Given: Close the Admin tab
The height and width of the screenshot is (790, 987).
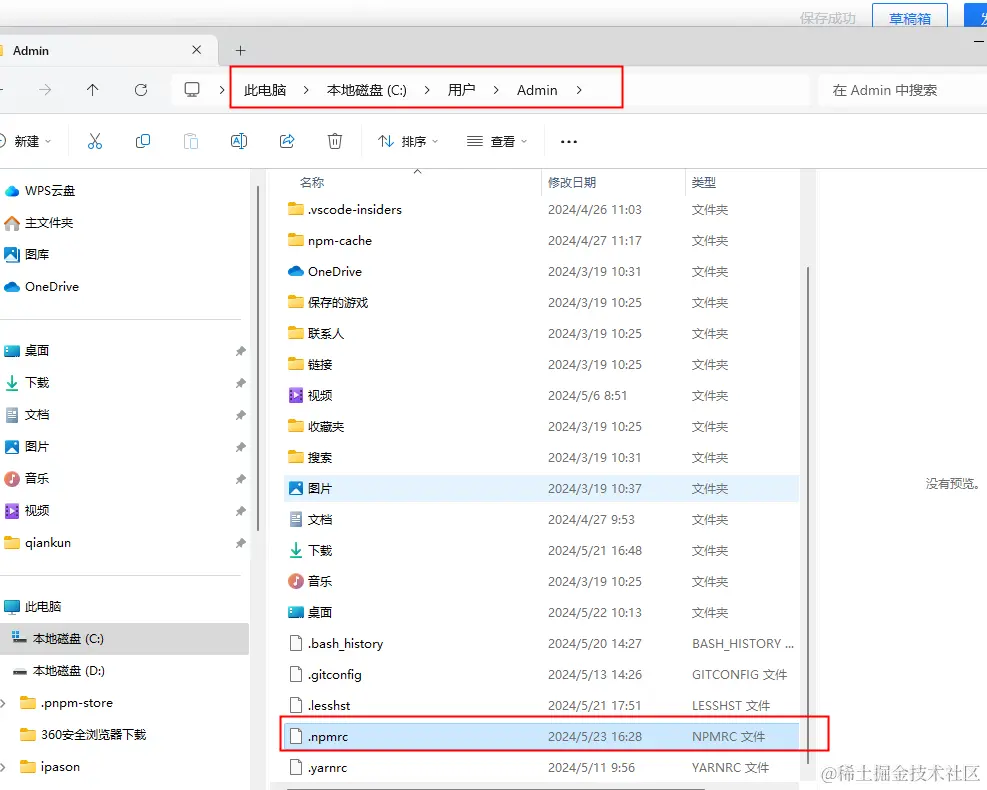Looking at the screenshot, I should 196,50.
